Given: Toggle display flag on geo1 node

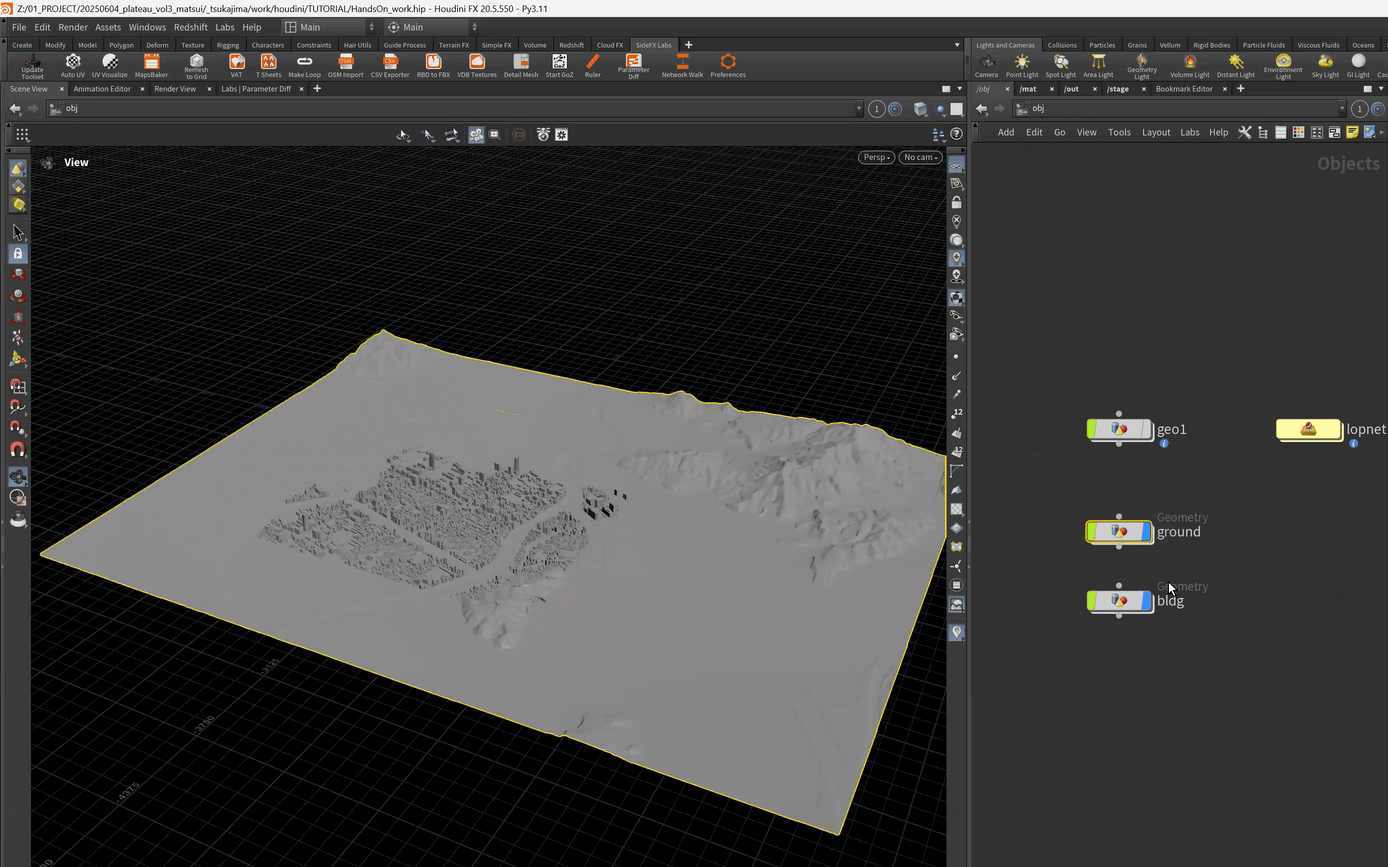Looking at the screenshot, I should pyautogui.click(x=1146, y=429).
